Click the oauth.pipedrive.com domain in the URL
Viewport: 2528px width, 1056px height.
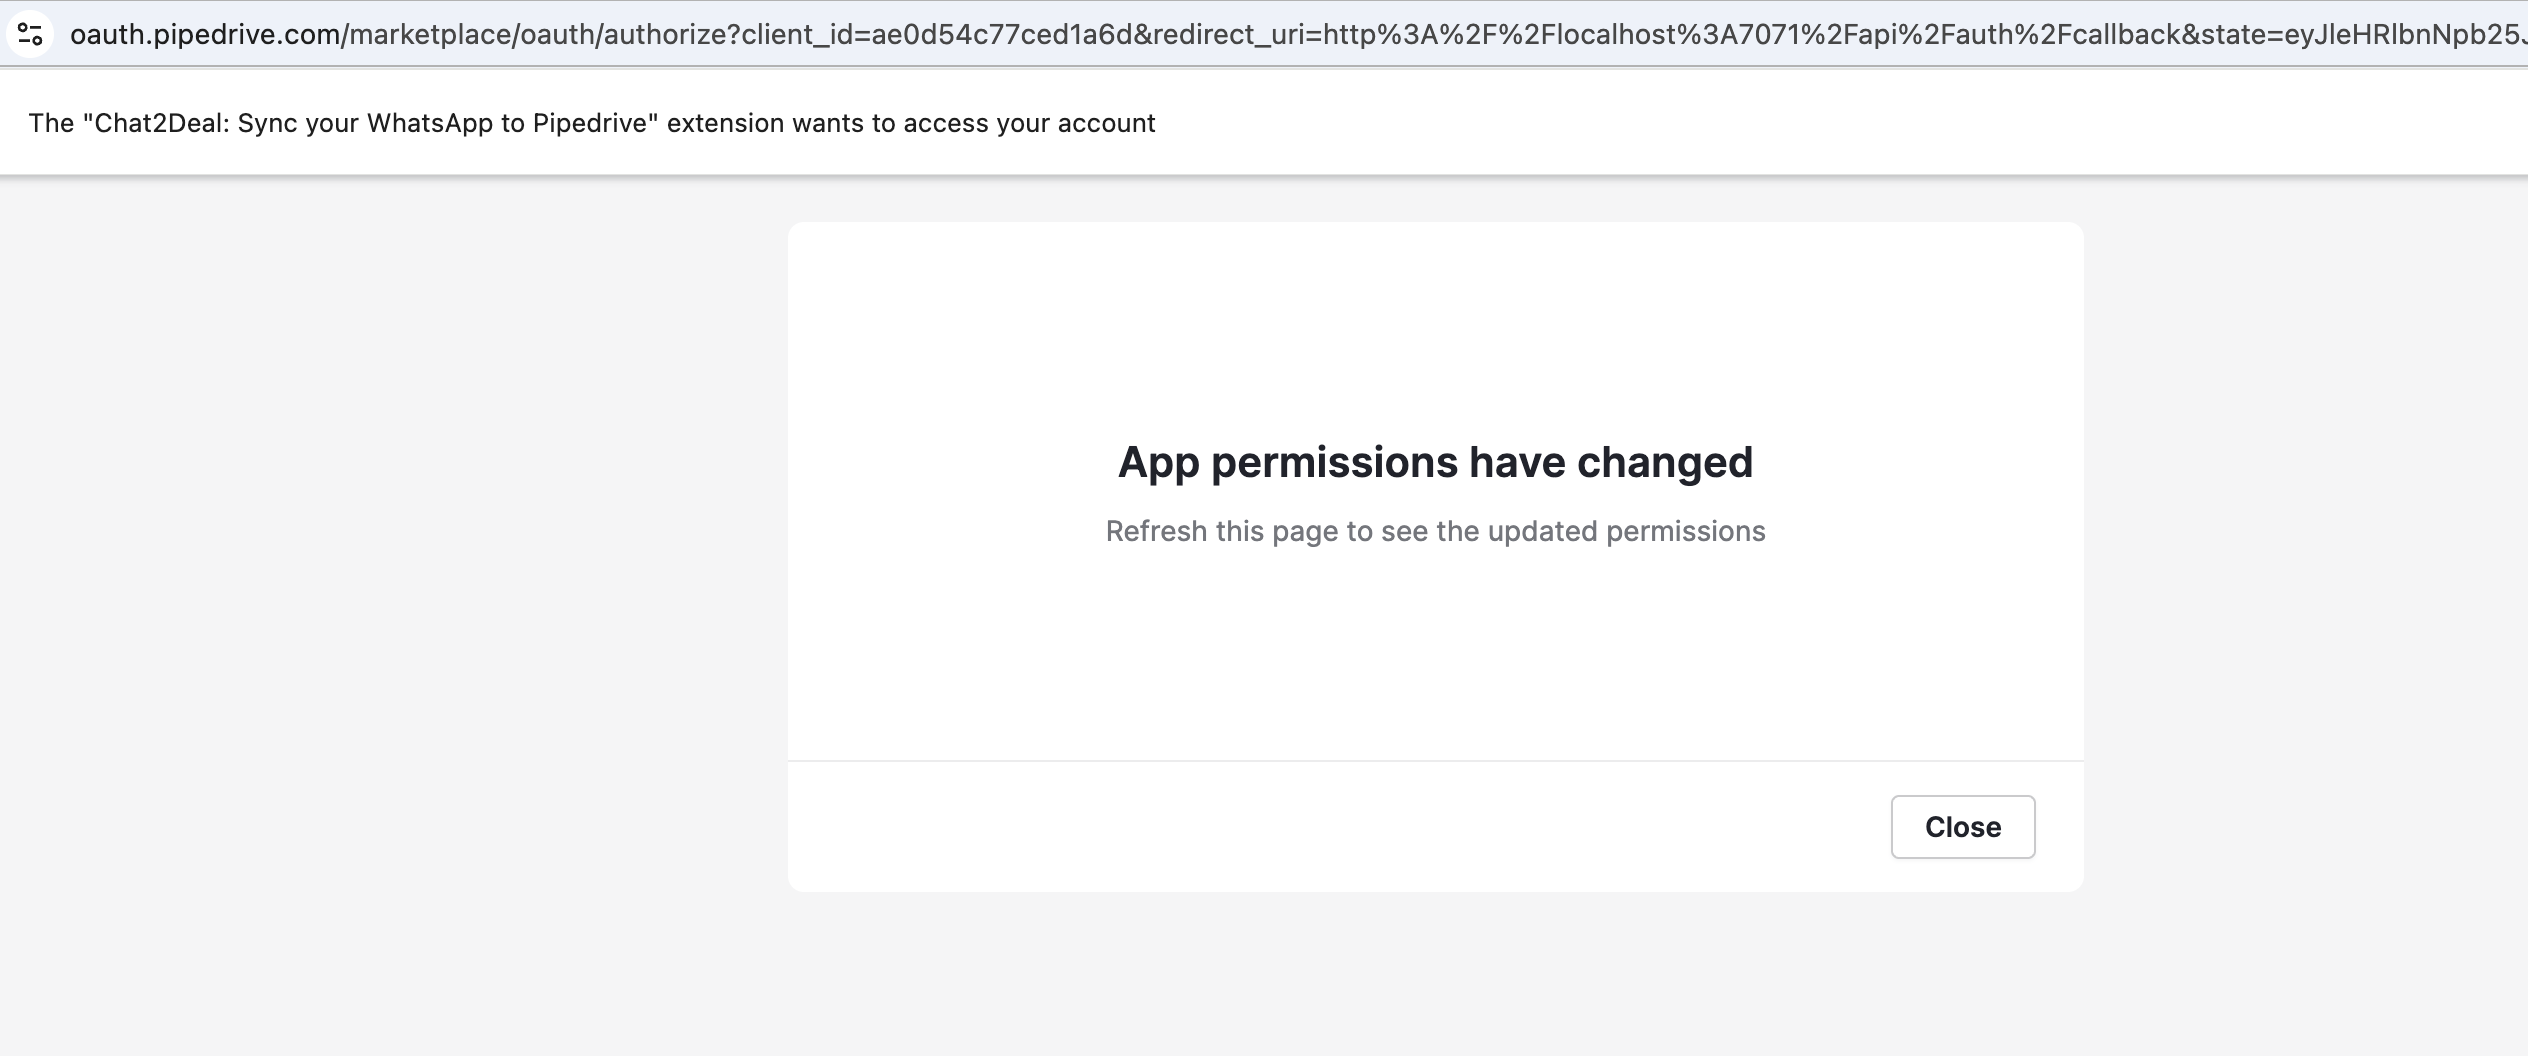205,35
